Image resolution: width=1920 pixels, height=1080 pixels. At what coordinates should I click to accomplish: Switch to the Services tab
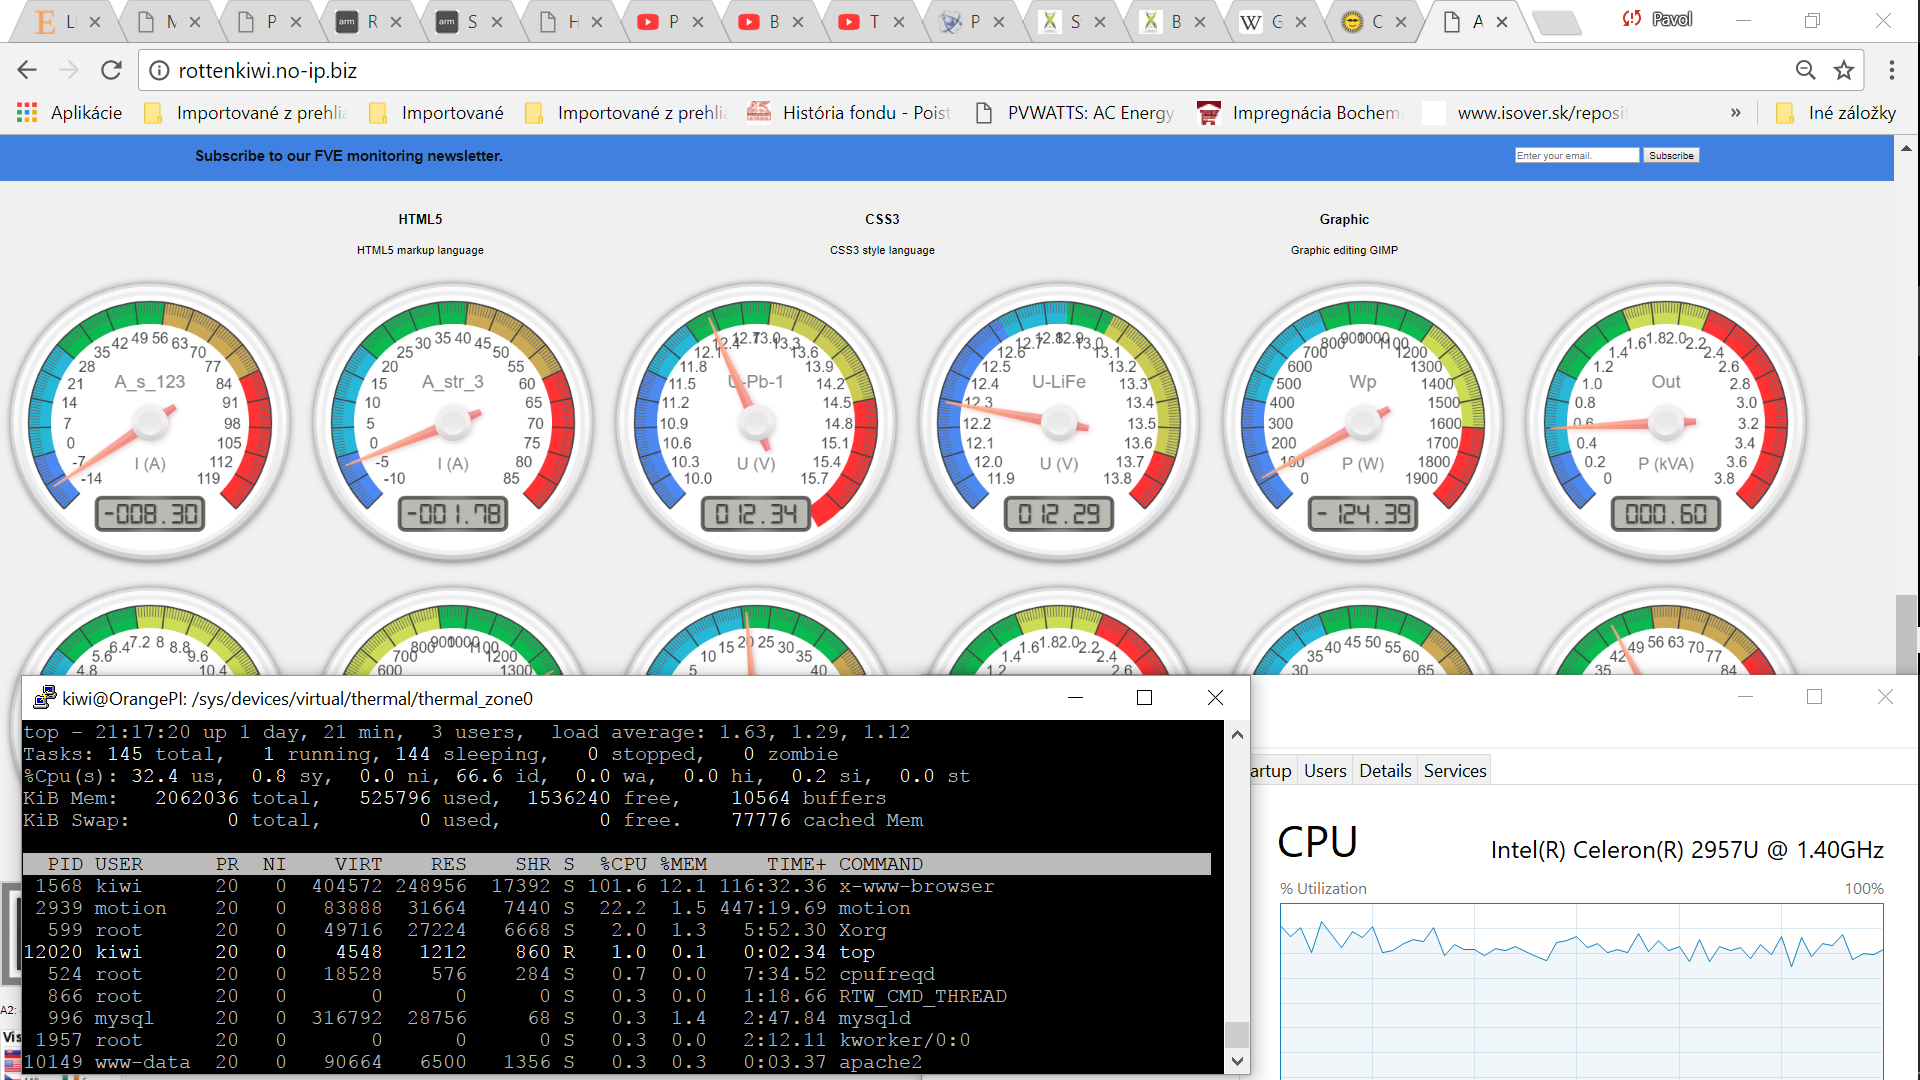(1454, 771)
